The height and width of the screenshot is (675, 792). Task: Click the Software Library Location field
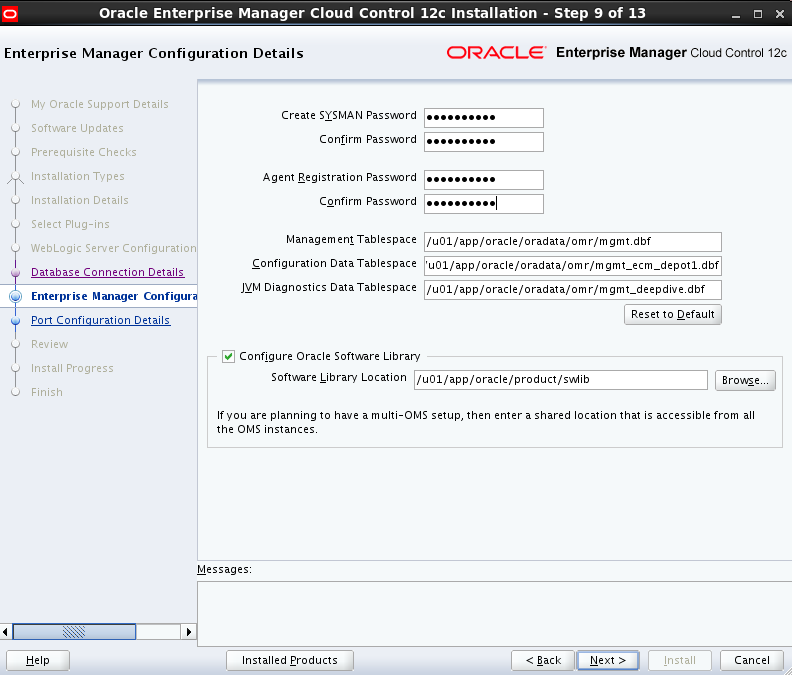point(561,380)
